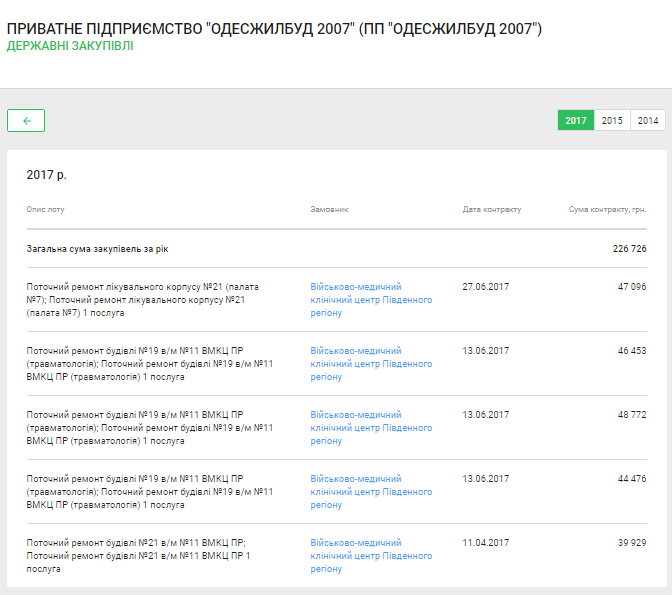Open the 2014 year tab

(x=648, y=121)
